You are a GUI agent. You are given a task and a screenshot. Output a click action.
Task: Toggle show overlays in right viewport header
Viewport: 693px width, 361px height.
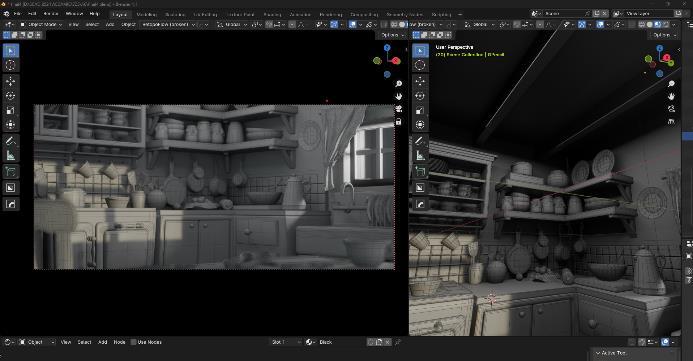coord(600,25)
